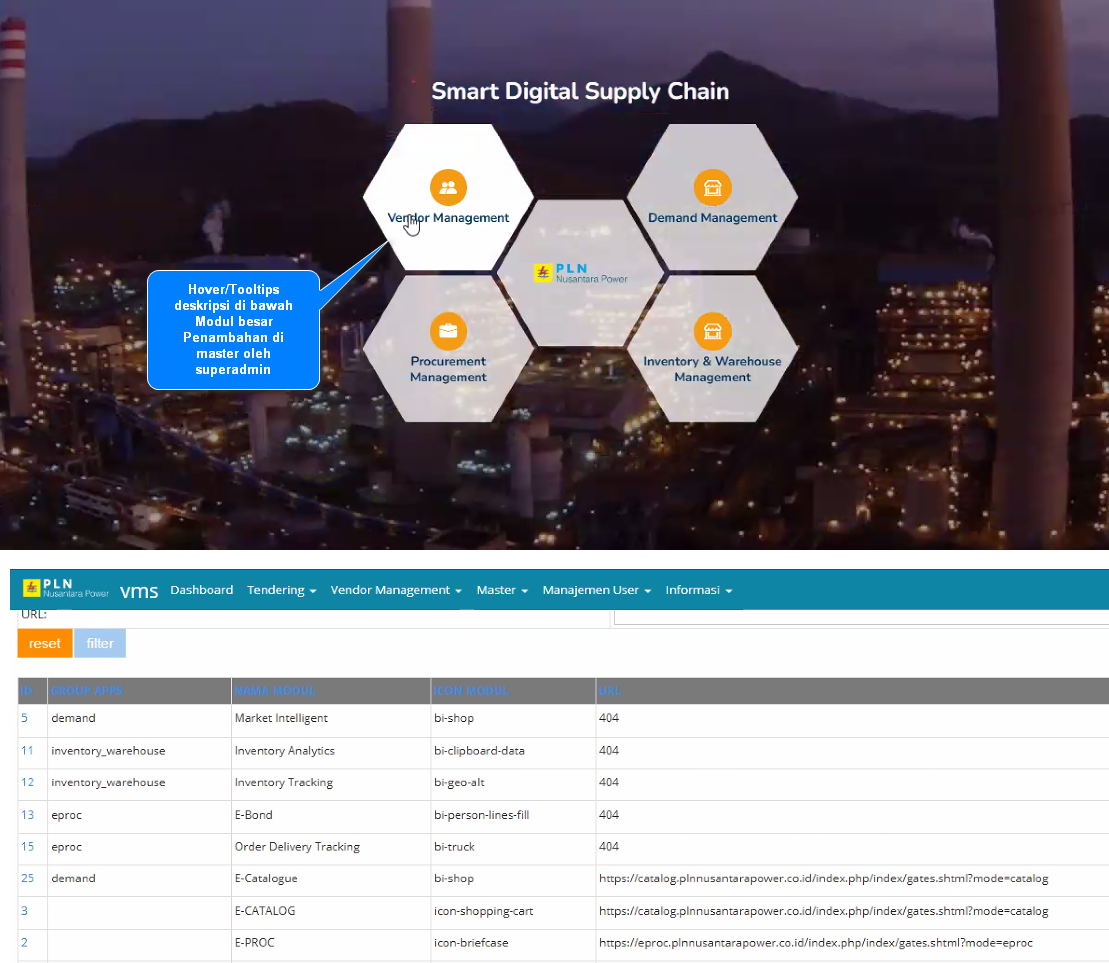Open the Master dropdown menu

click(x=502, y=590)
